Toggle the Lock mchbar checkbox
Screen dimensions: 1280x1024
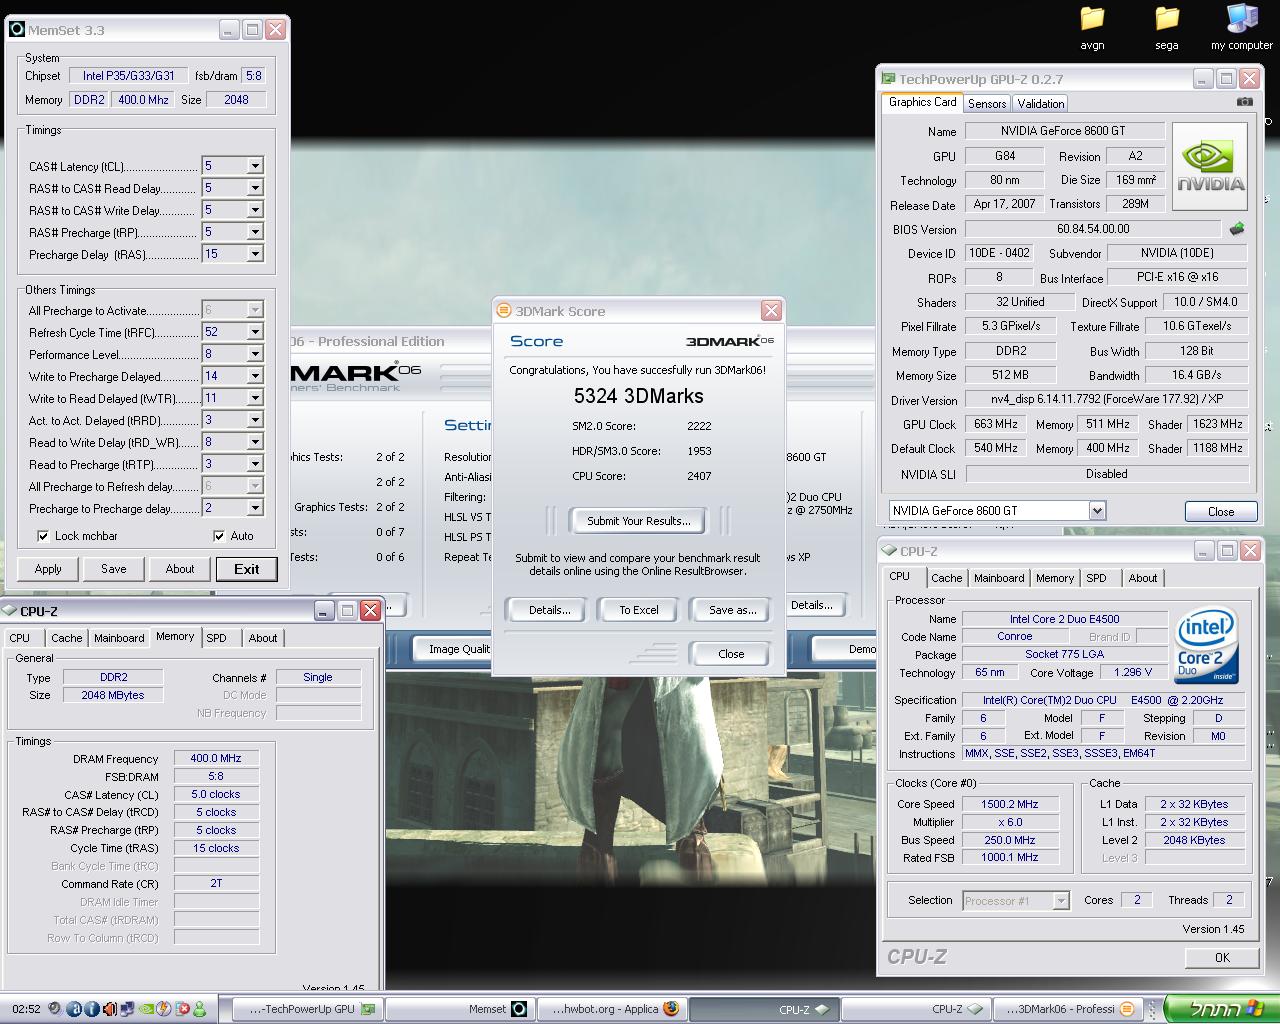pyautogui.click(x=43, y=536)
